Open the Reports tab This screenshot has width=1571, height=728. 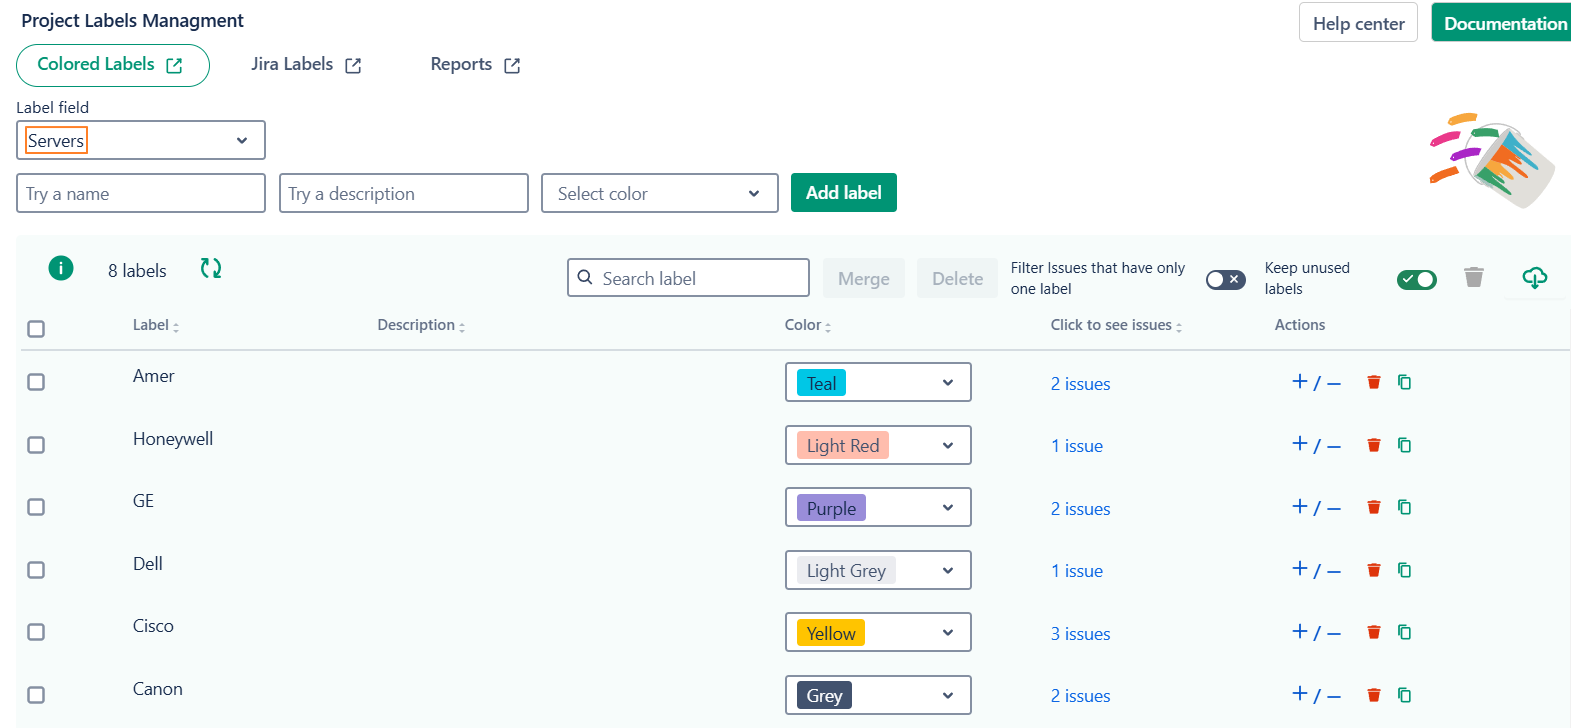pos(474,65)
